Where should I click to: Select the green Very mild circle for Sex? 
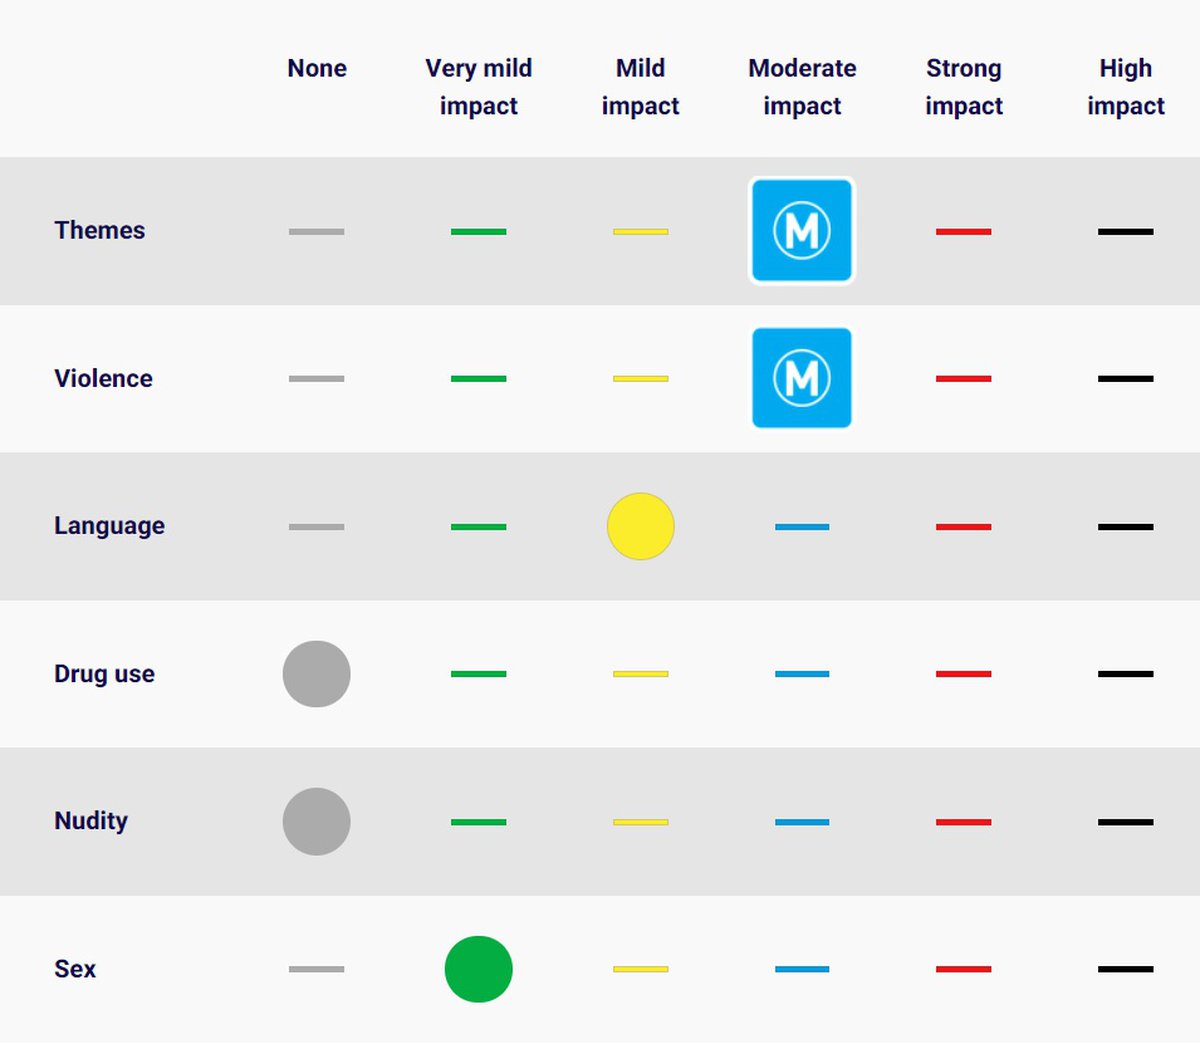[x=479, y=969]
